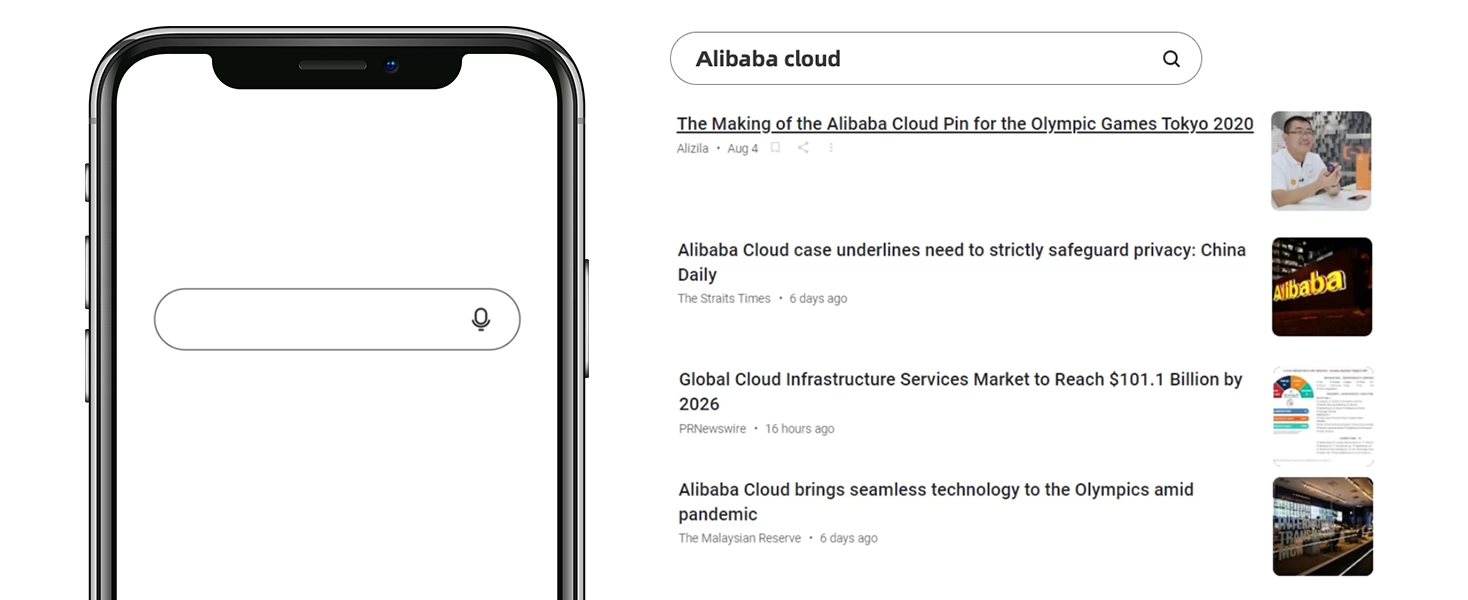Open the glowing Alibaba sign thumbnail
Screen dimensions: 1468x600
pyautogui.click(x=1321, y=287)
